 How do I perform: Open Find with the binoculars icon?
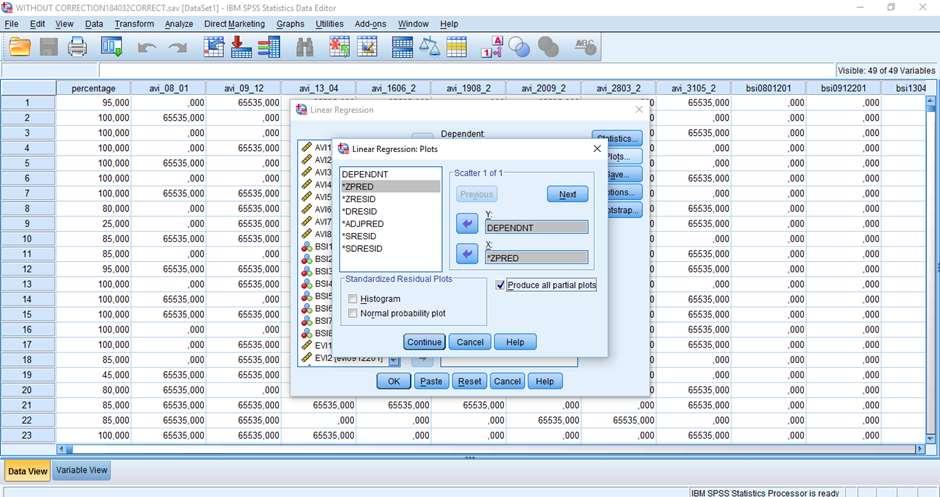(305, 47)
